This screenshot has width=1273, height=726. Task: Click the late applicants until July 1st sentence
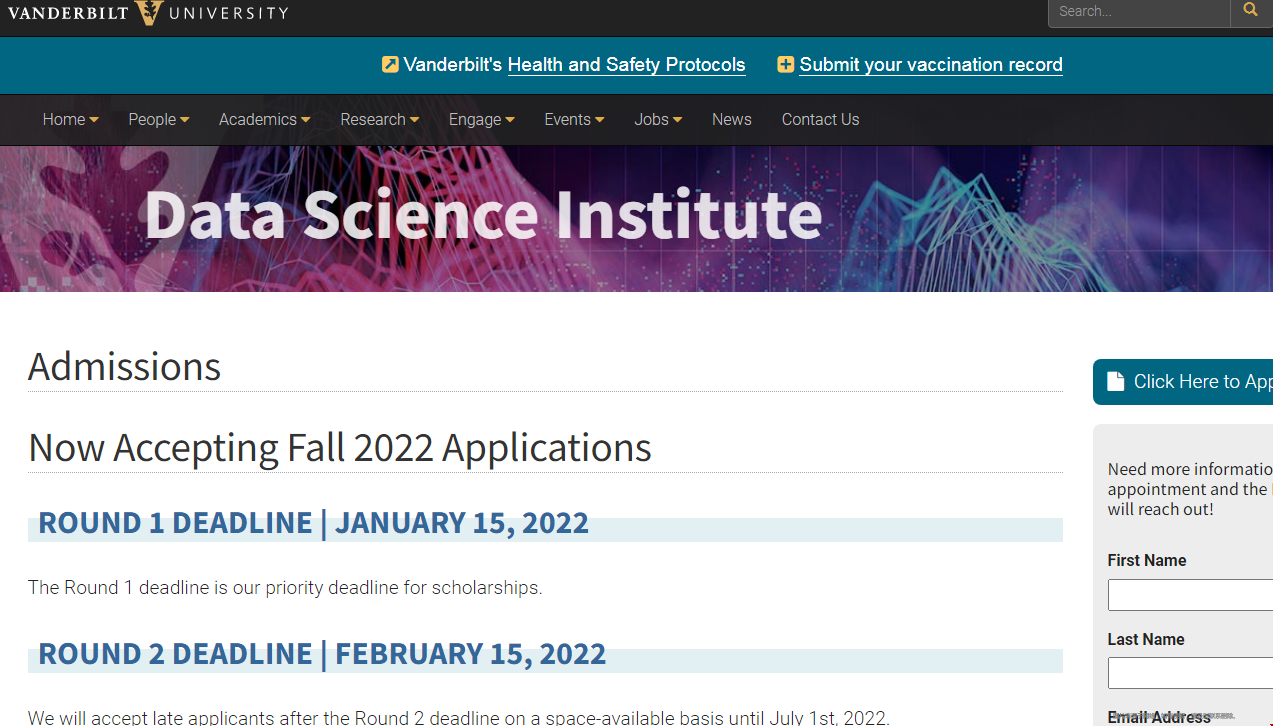[458, 717]
